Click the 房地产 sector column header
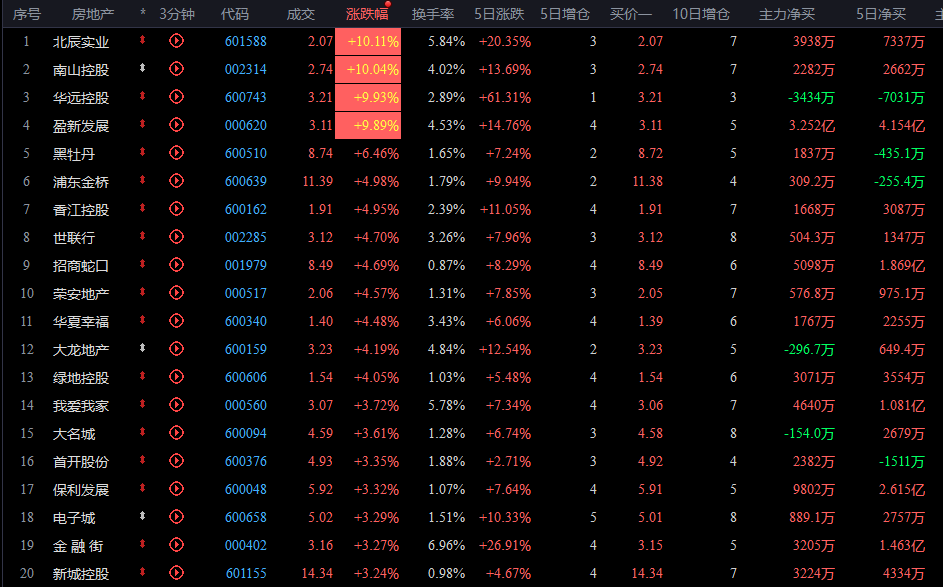Image resolution: width=943 pixels, height=587 pixels. pos(93,14)
